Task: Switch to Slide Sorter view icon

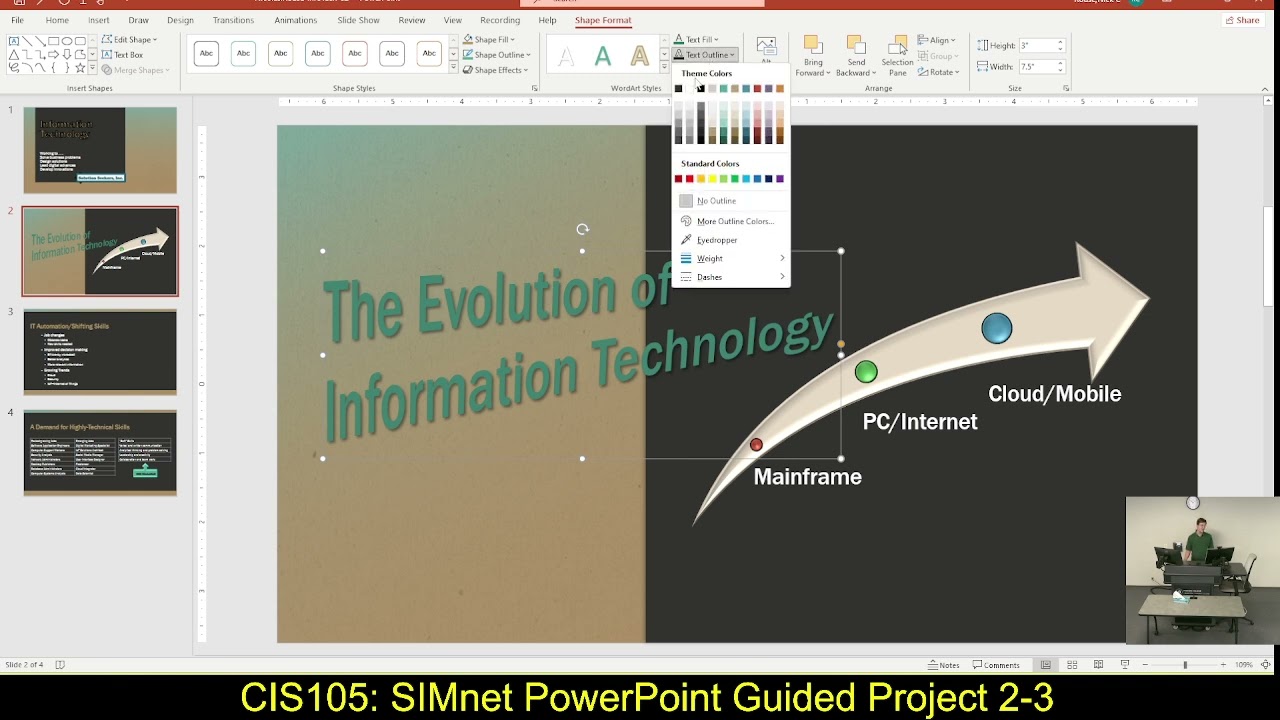Action: click(x=1072, y=665)
